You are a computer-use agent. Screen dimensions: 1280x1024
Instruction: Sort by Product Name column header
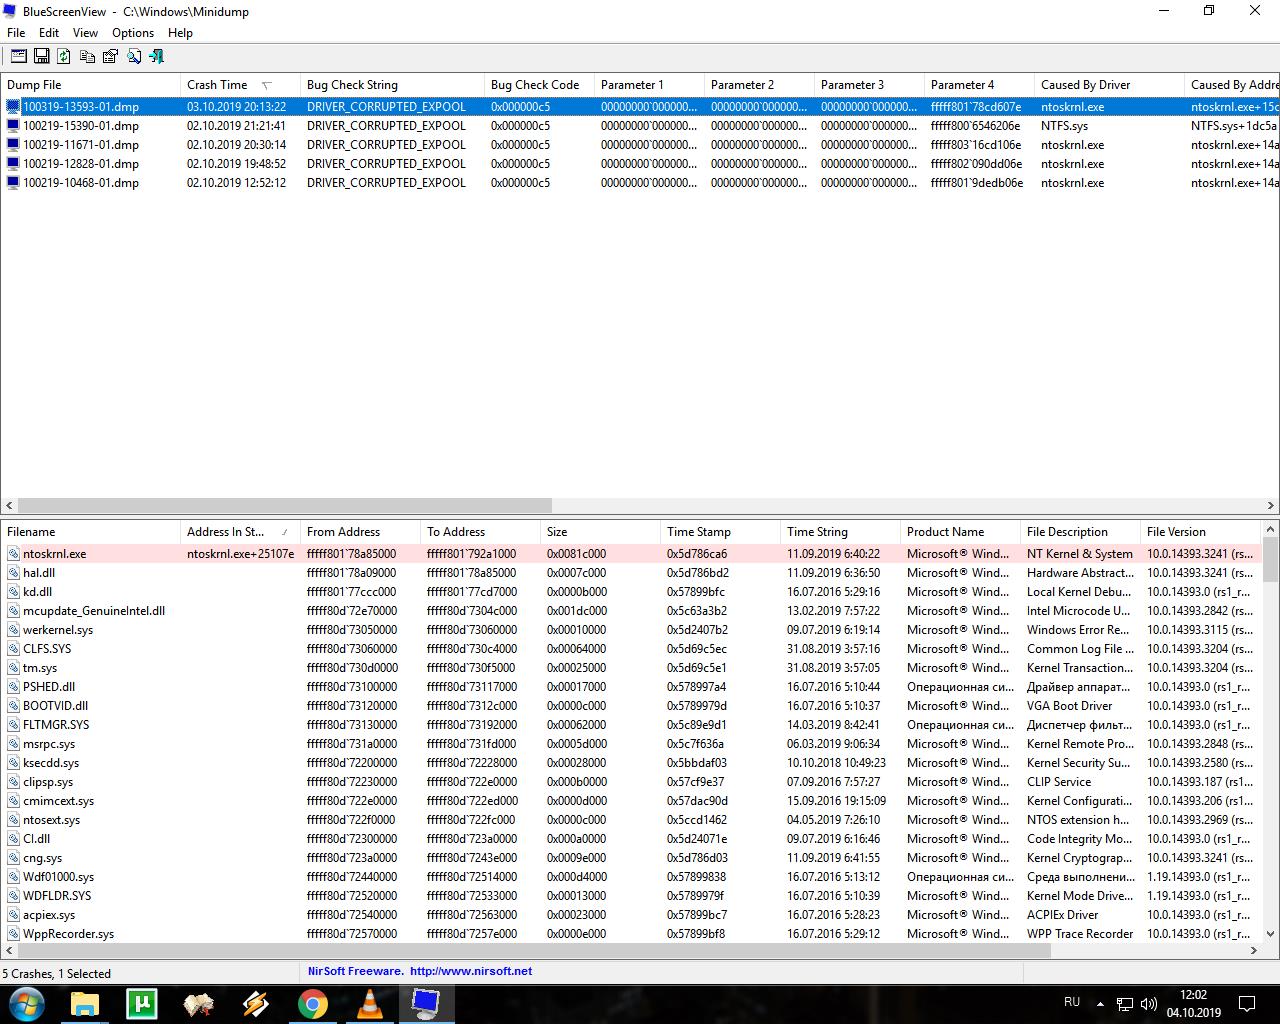point(960,532)
